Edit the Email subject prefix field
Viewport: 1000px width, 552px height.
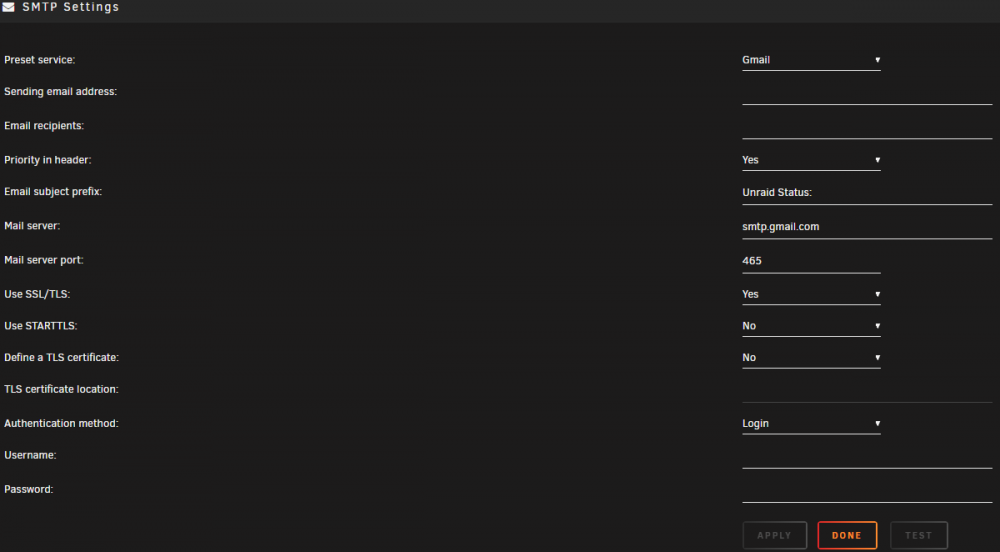click(x=867, y=193)
